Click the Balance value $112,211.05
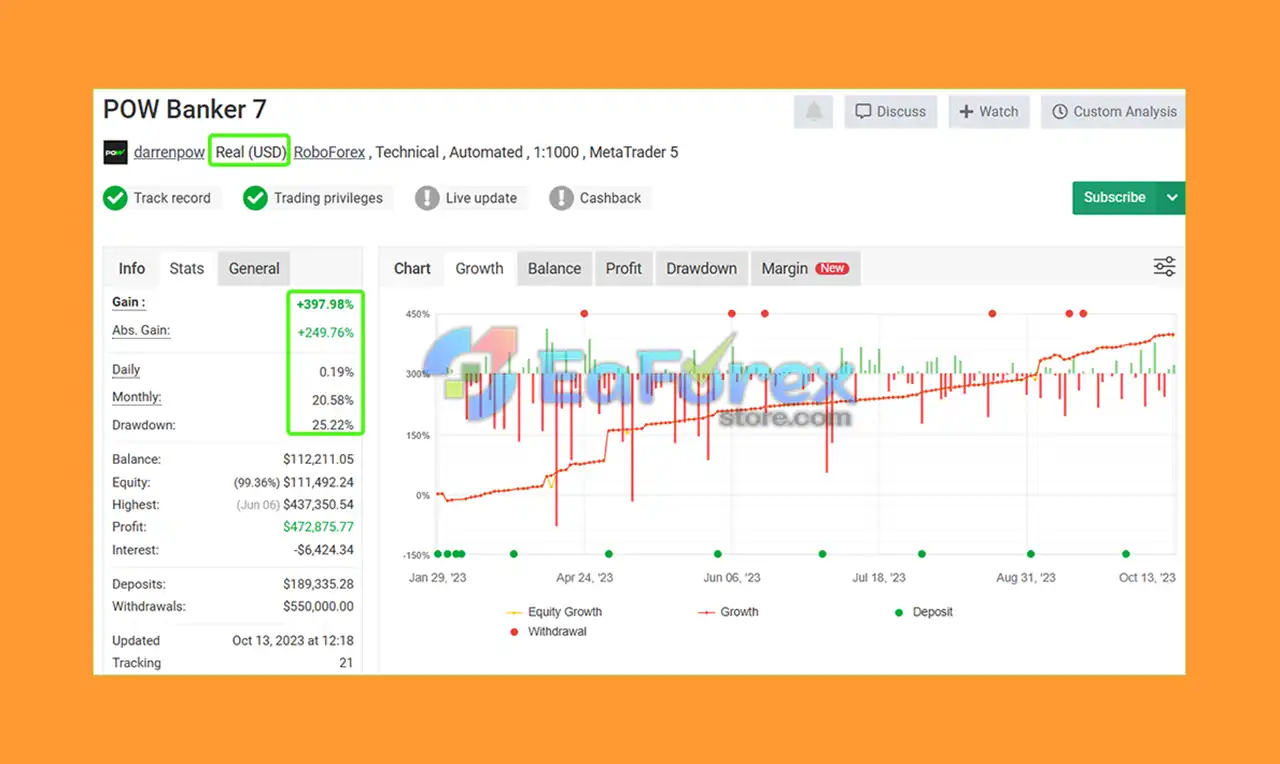Image resolution: width=1280 pixels, height=764 pixels. coord(318,460)
